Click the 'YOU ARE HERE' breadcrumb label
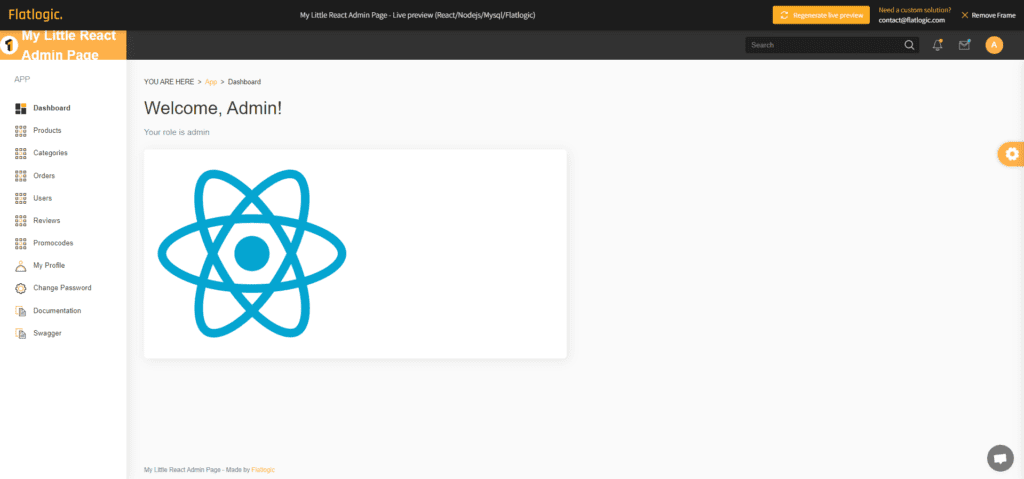 [168, 82]
